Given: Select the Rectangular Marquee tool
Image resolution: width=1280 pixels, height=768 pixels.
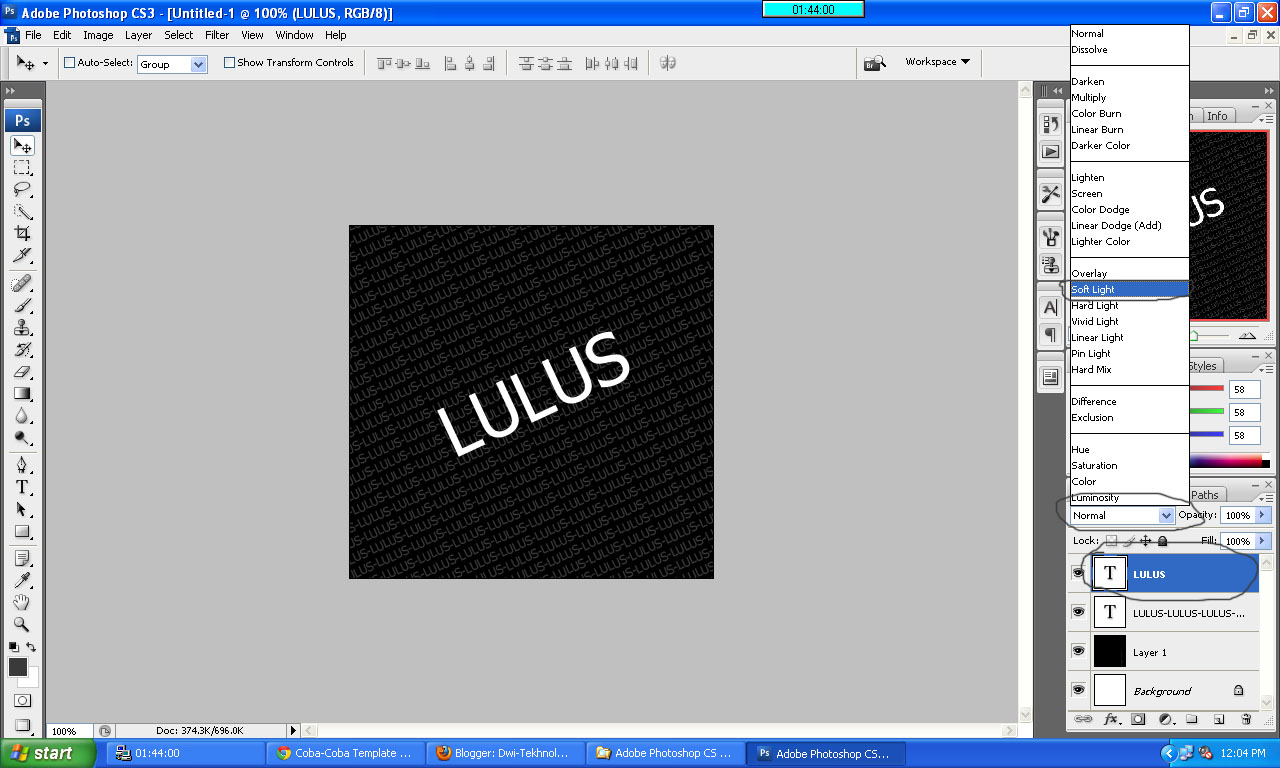Looking at the screenshot, I should pyautogui.click(x=22, y=167).
